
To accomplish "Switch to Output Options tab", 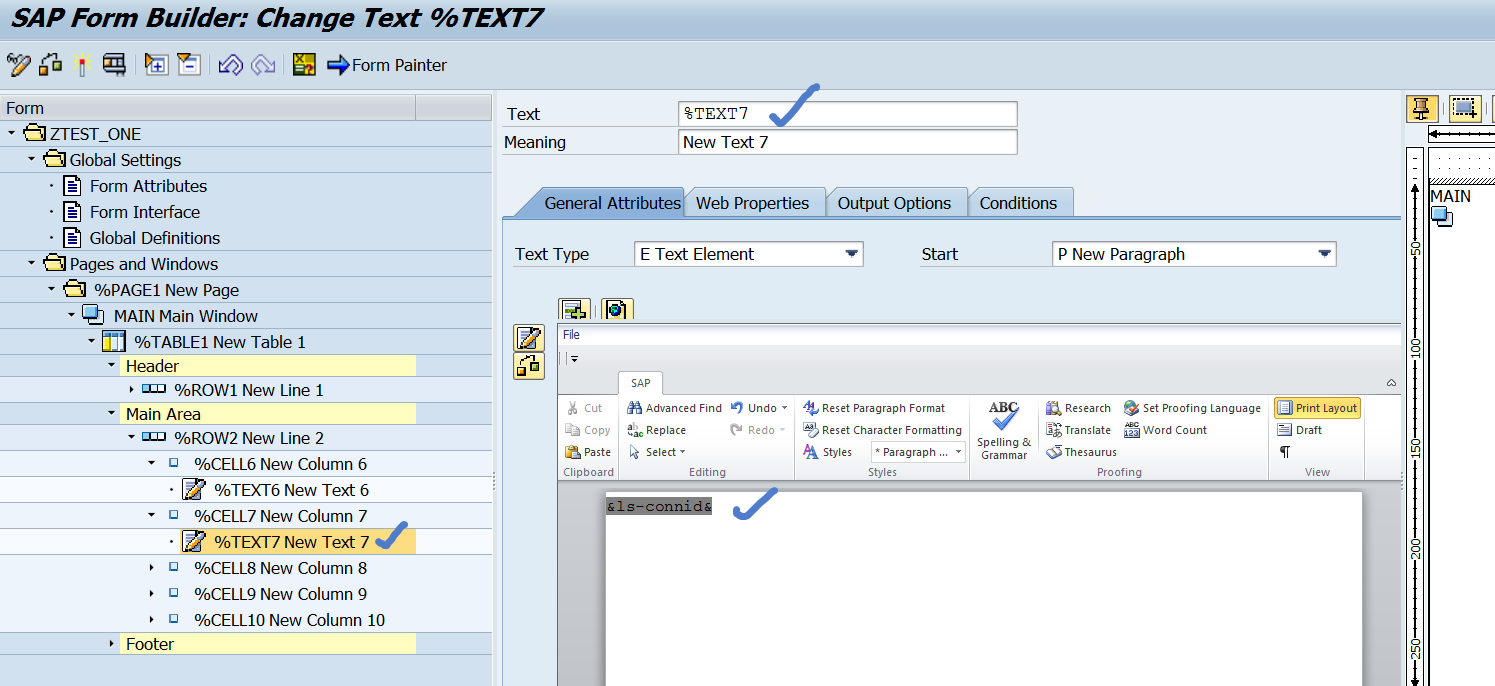I will tap(894, 203).
